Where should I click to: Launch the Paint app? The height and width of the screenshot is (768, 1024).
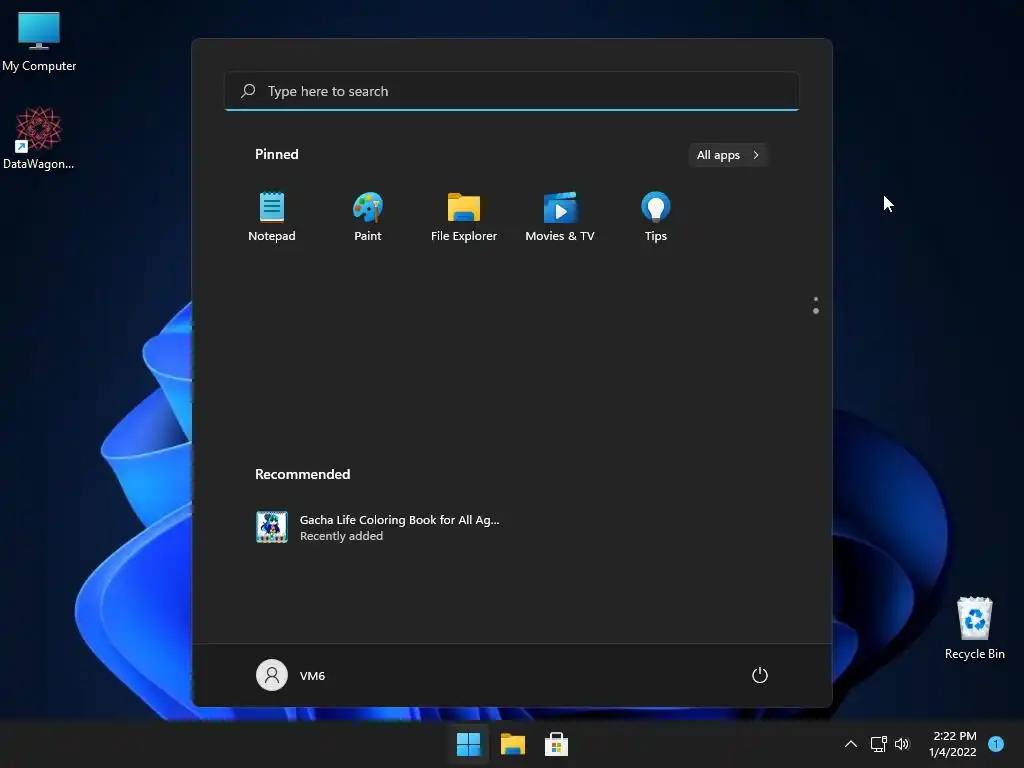(x=368, y=216)
